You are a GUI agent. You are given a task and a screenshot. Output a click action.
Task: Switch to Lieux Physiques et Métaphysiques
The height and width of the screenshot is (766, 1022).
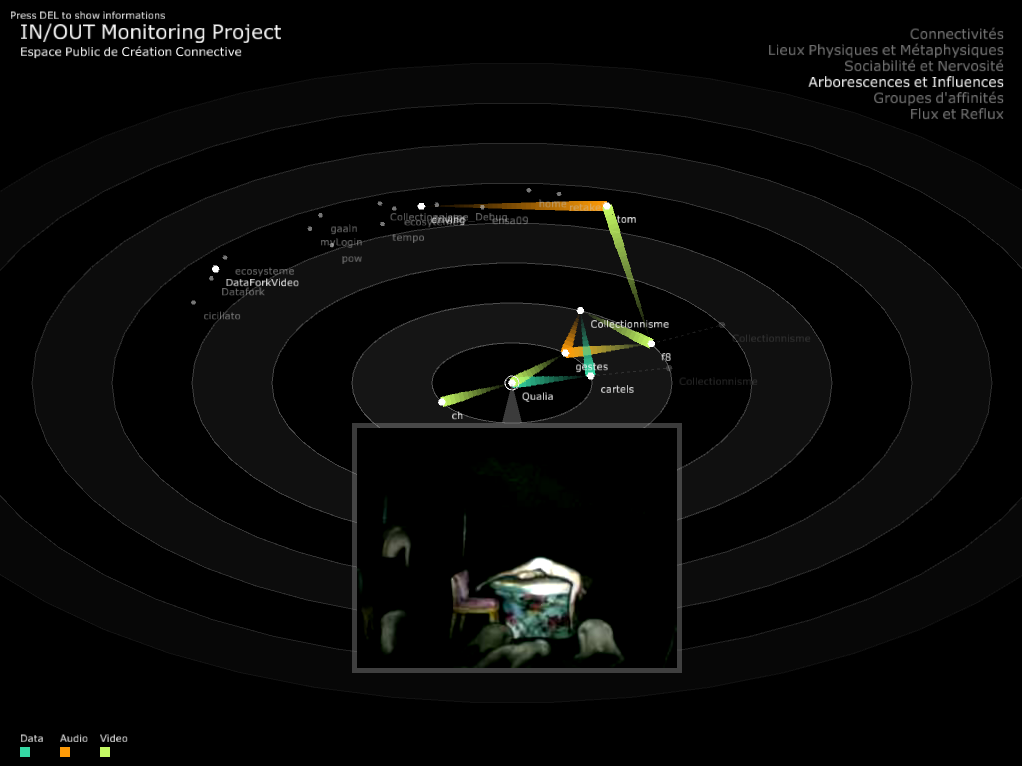(885, 50)
